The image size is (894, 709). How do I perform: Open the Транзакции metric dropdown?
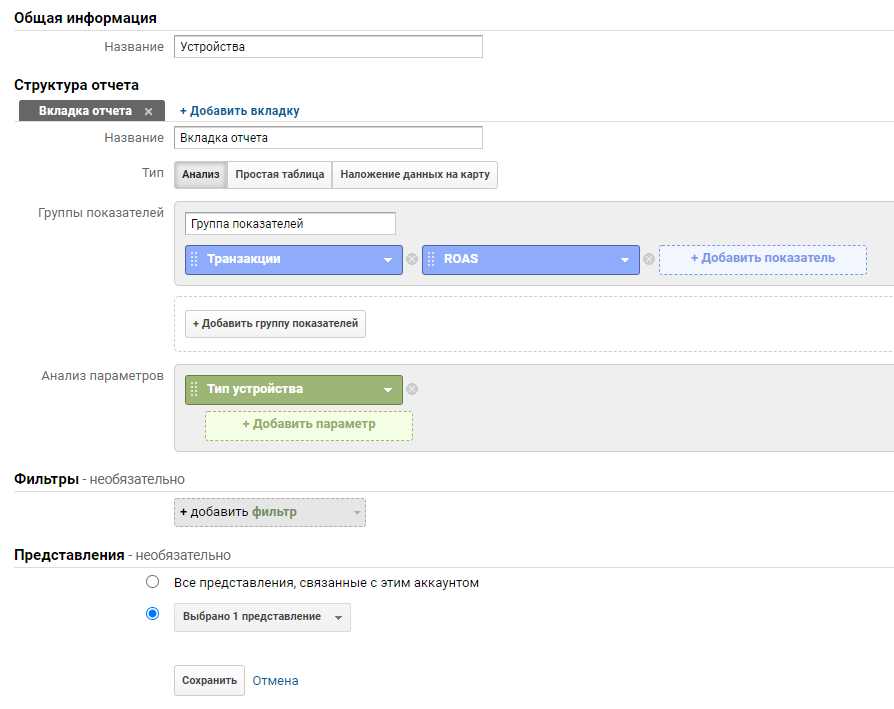[388, 259]
